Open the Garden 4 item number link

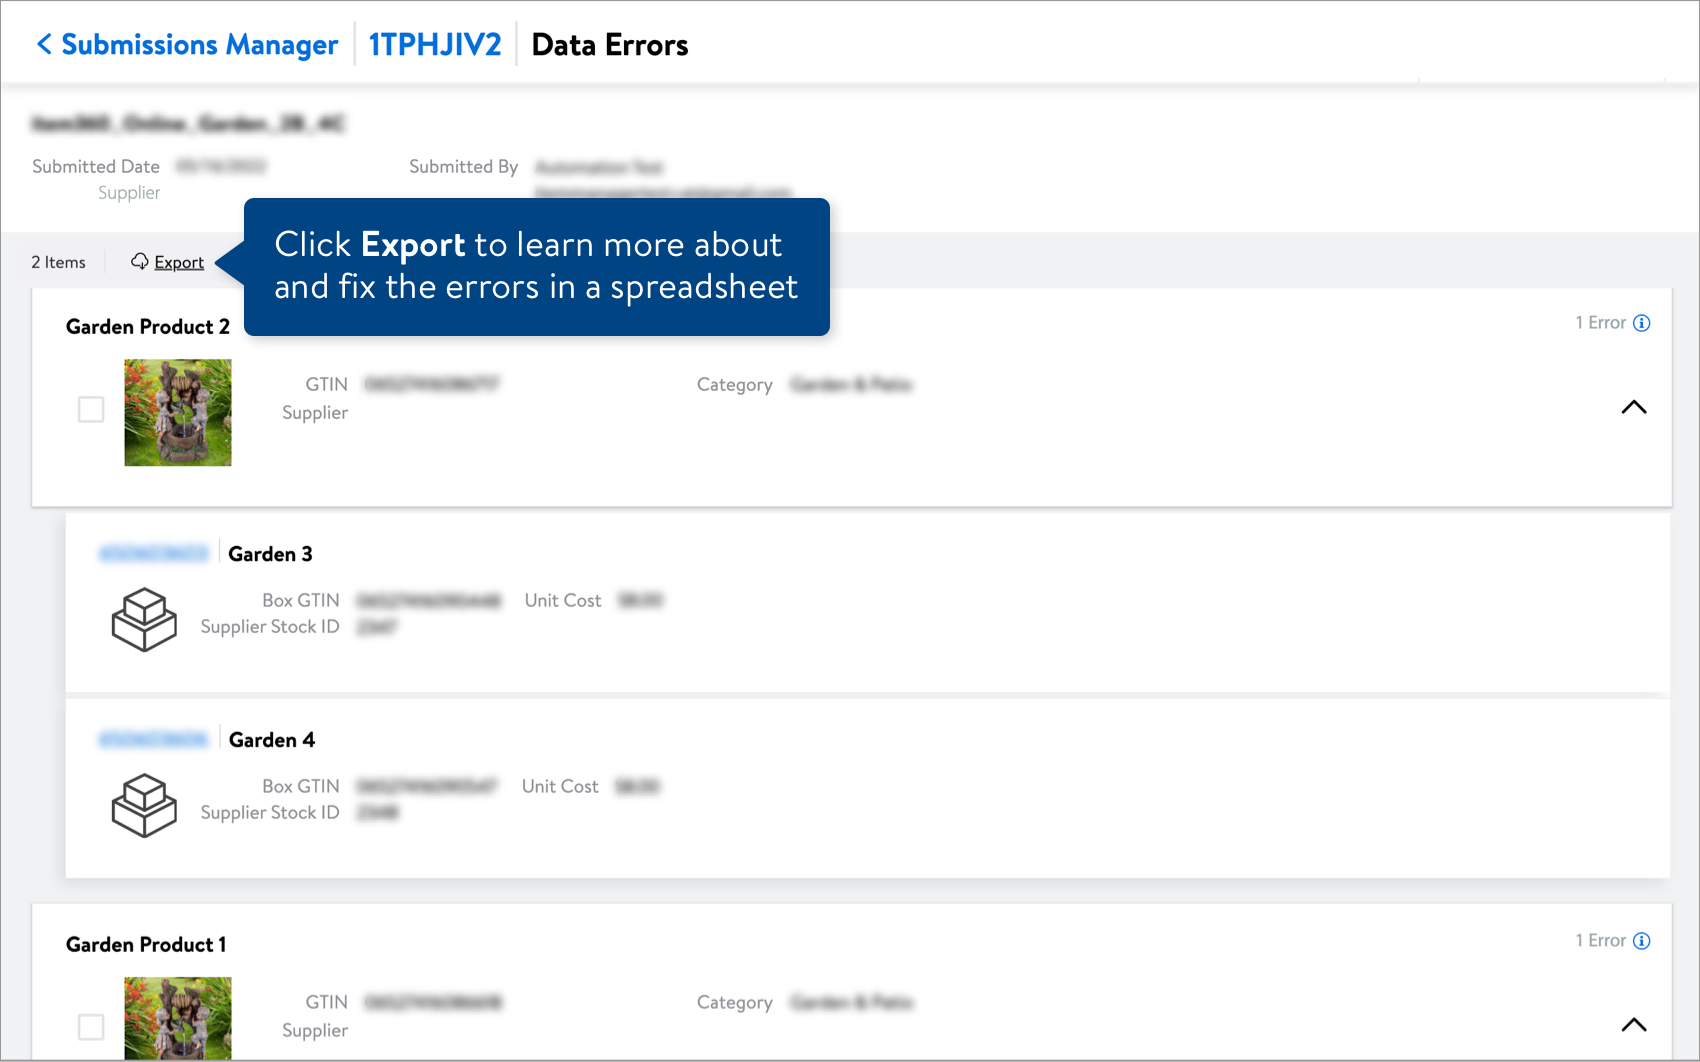click(154, 738)
